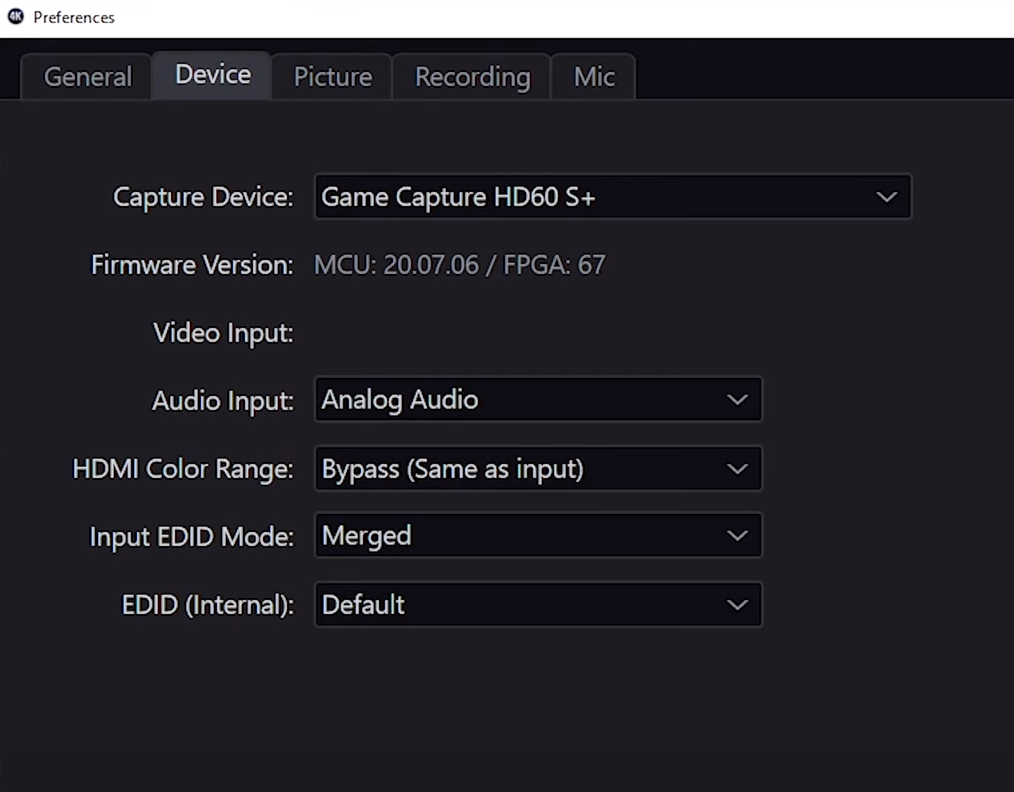Click the Audio Input label
Image resolution: width=1014 pixels, height=792 pixels.
222,401
